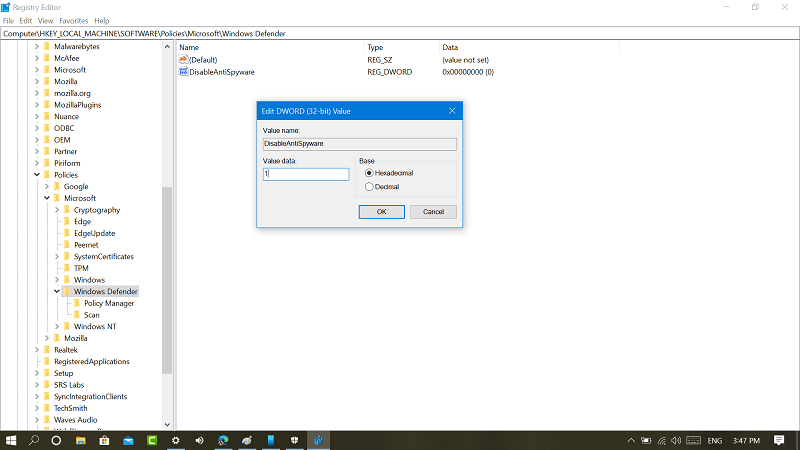Open the speaker app on the taskbar

tap(199, 440)
